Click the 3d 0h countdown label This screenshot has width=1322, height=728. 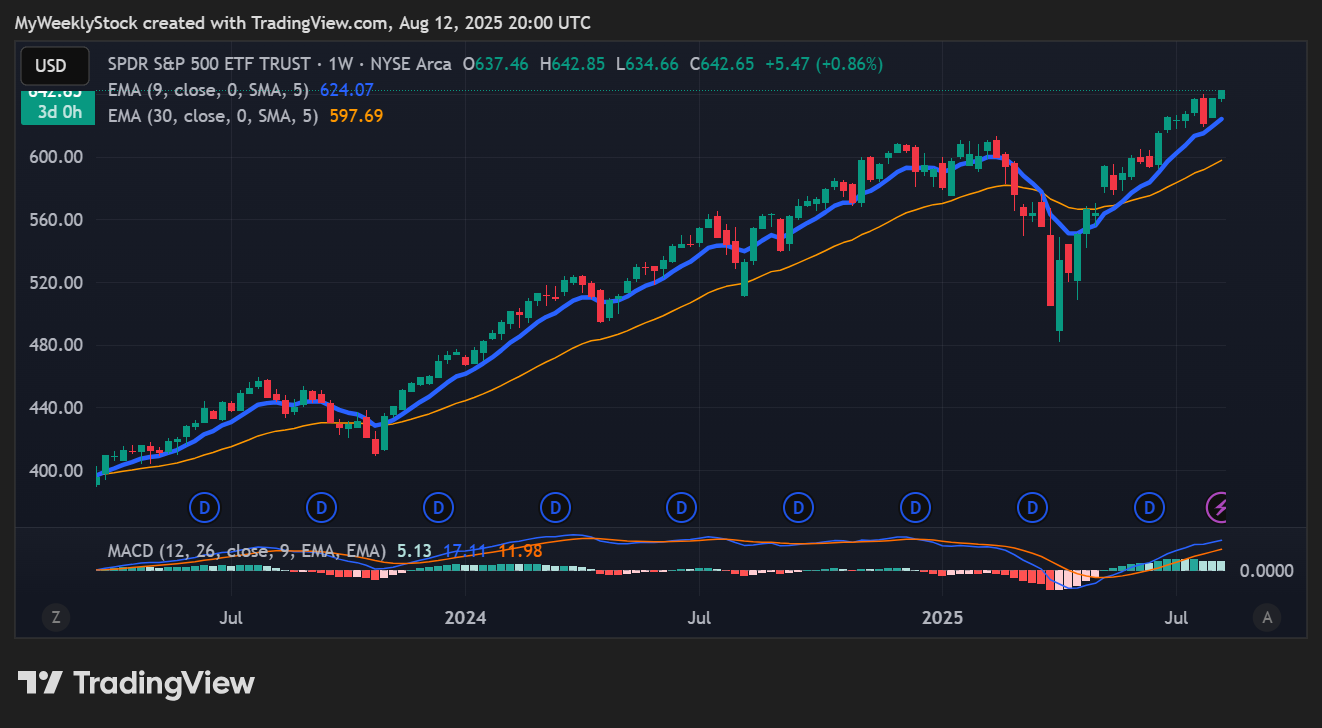tap(57, 111)
